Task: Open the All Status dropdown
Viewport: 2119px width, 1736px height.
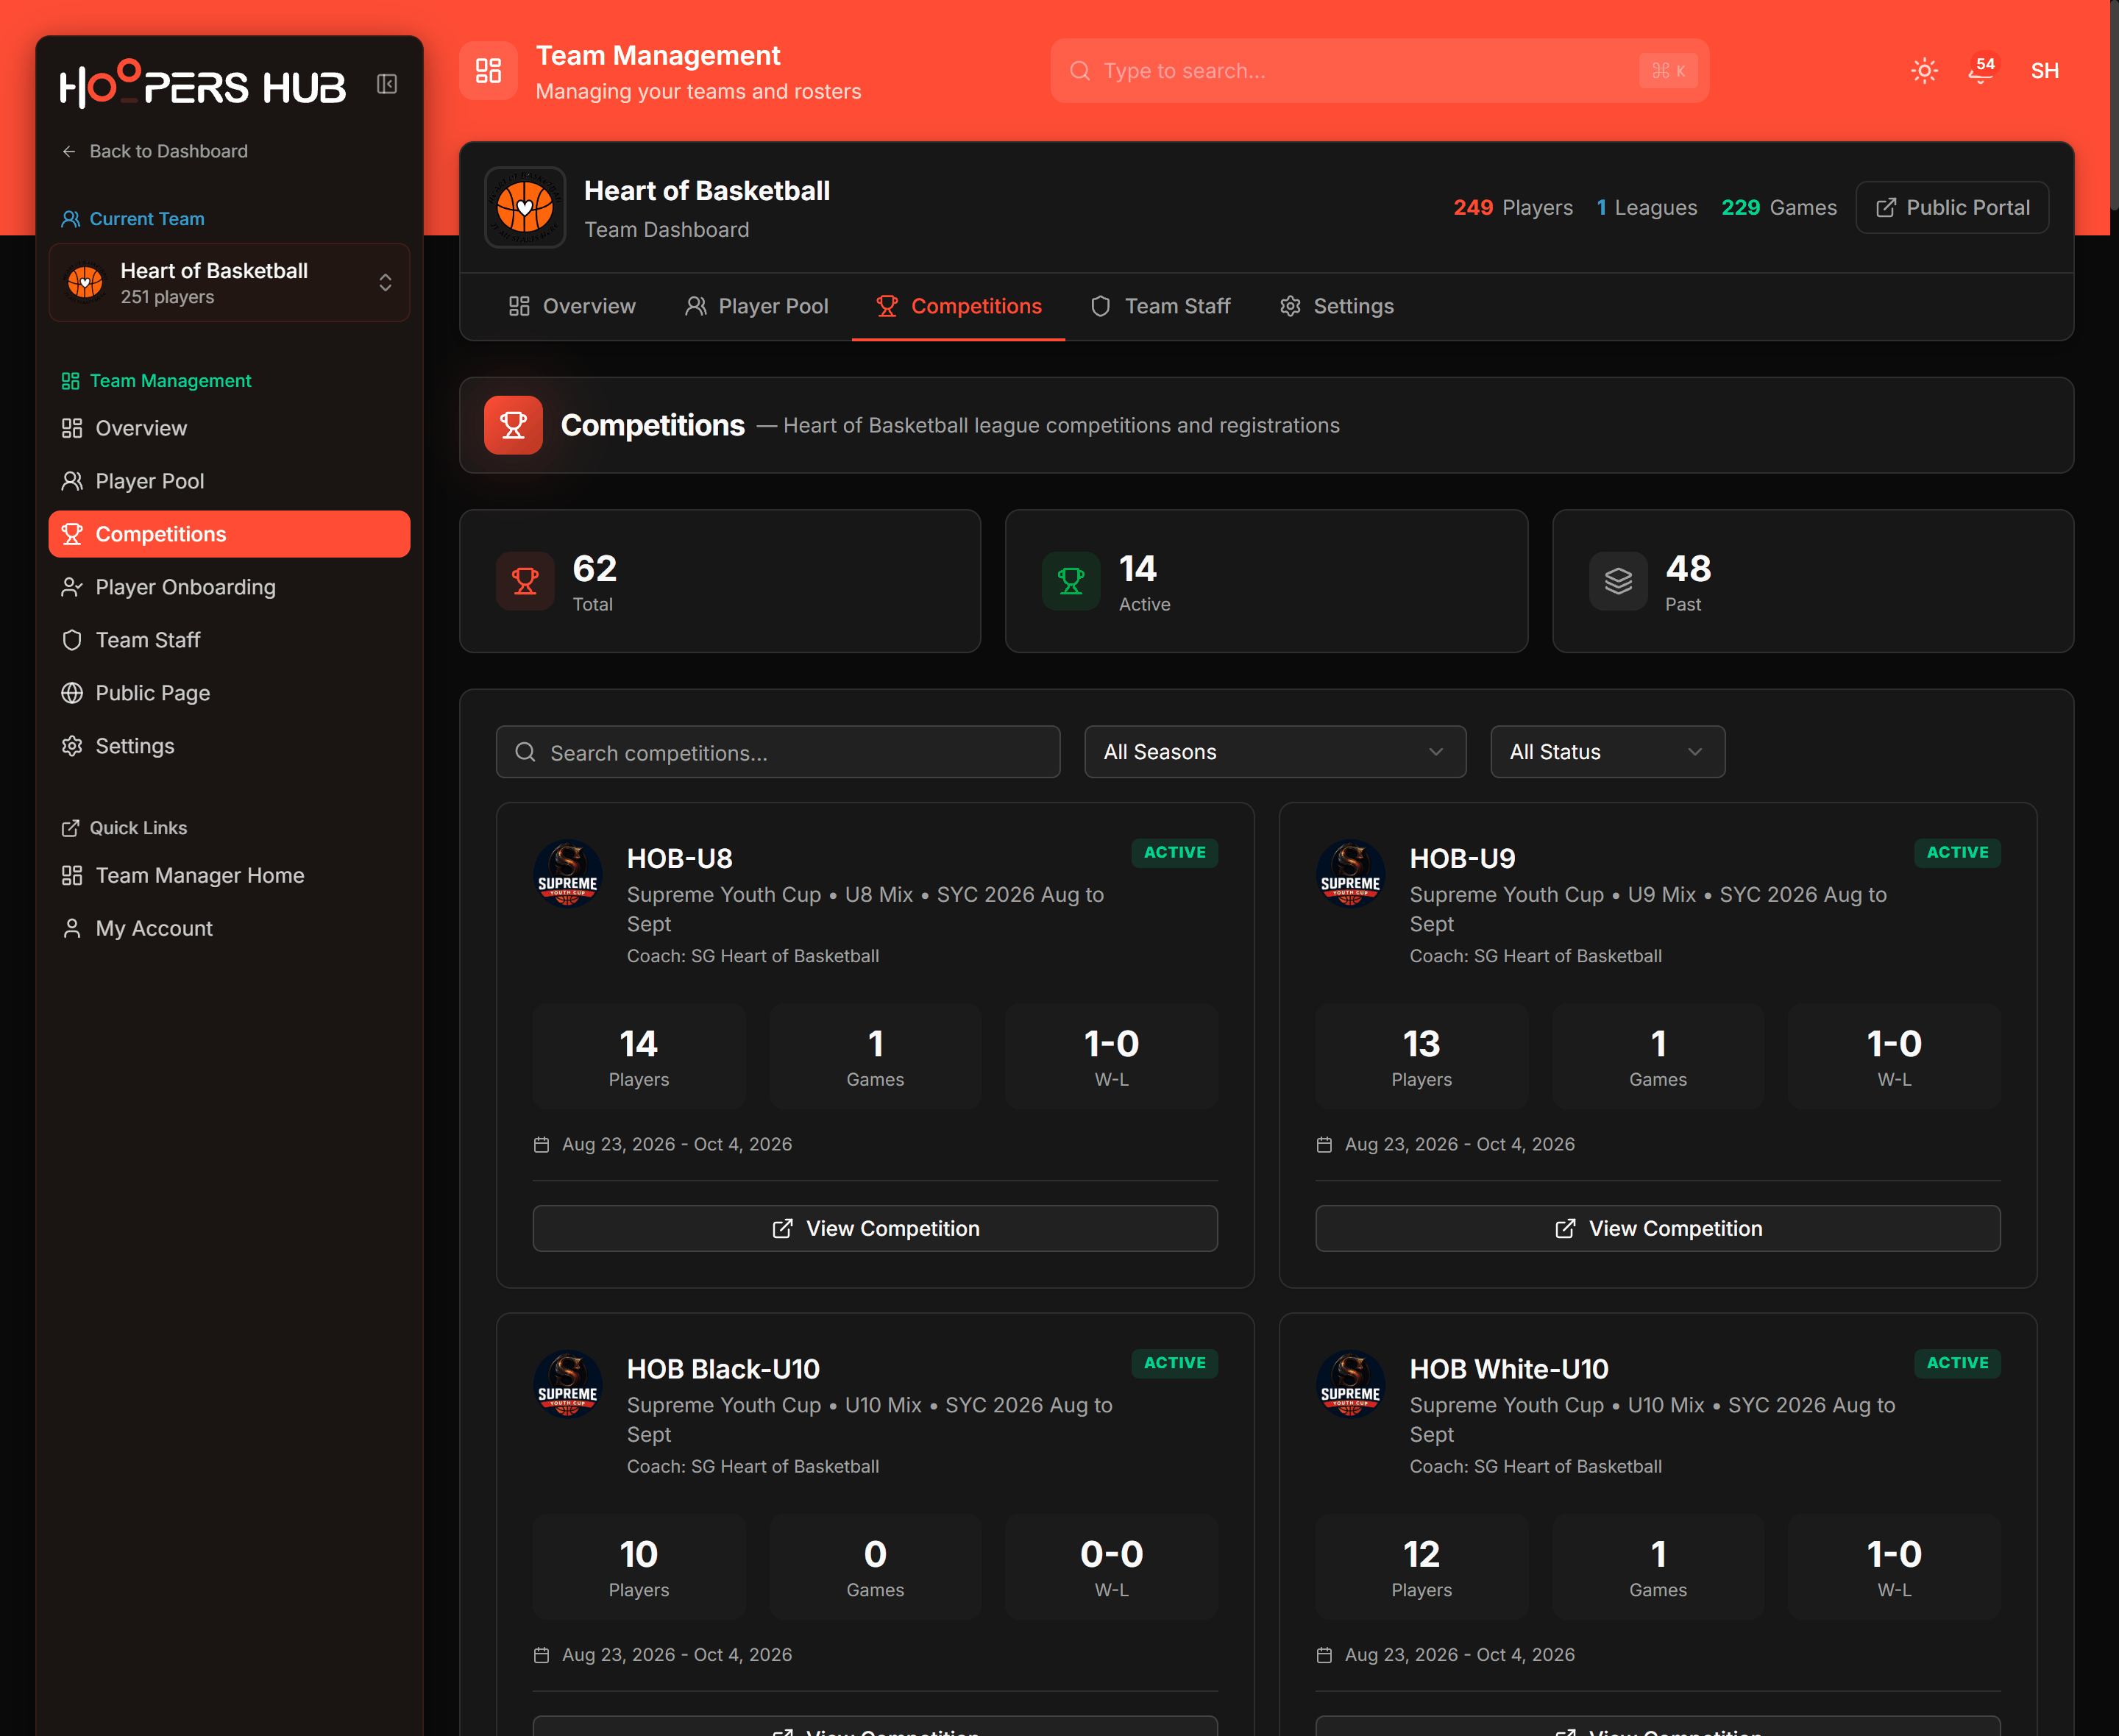Action: pyautogui.click(x=1607, y=752)
